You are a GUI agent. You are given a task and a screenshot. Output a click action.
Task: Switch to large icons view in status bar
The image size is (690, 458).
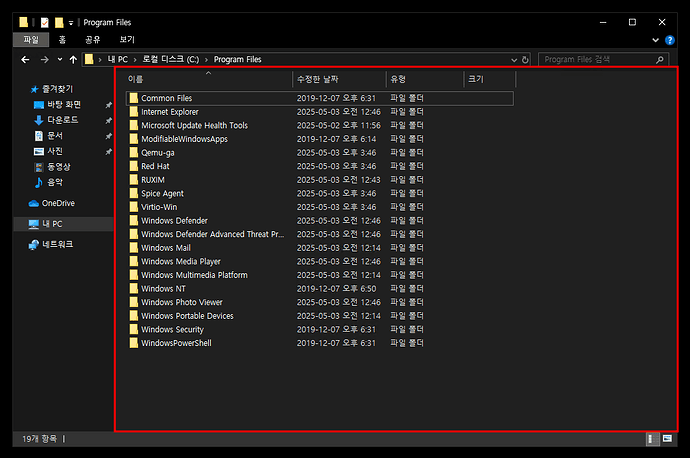[667, 439]
